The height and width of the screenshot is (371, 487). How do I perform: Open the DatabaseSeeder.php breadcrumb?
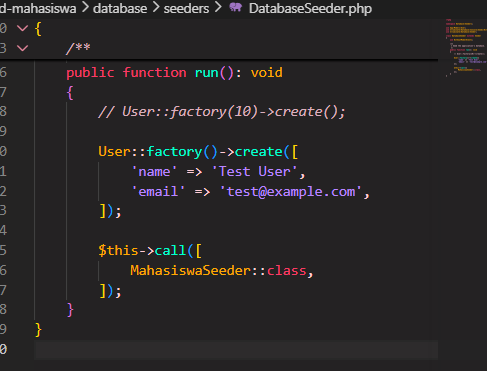click(310, 8)
